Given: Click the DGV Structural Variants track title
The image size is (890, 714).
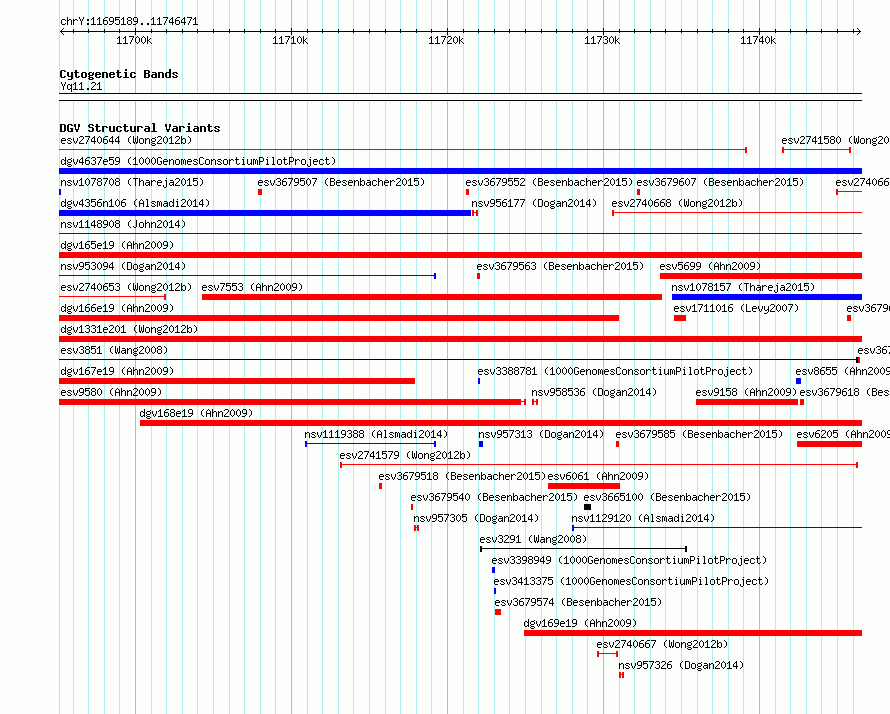Looking at the screenshot, I should (140, 128).
